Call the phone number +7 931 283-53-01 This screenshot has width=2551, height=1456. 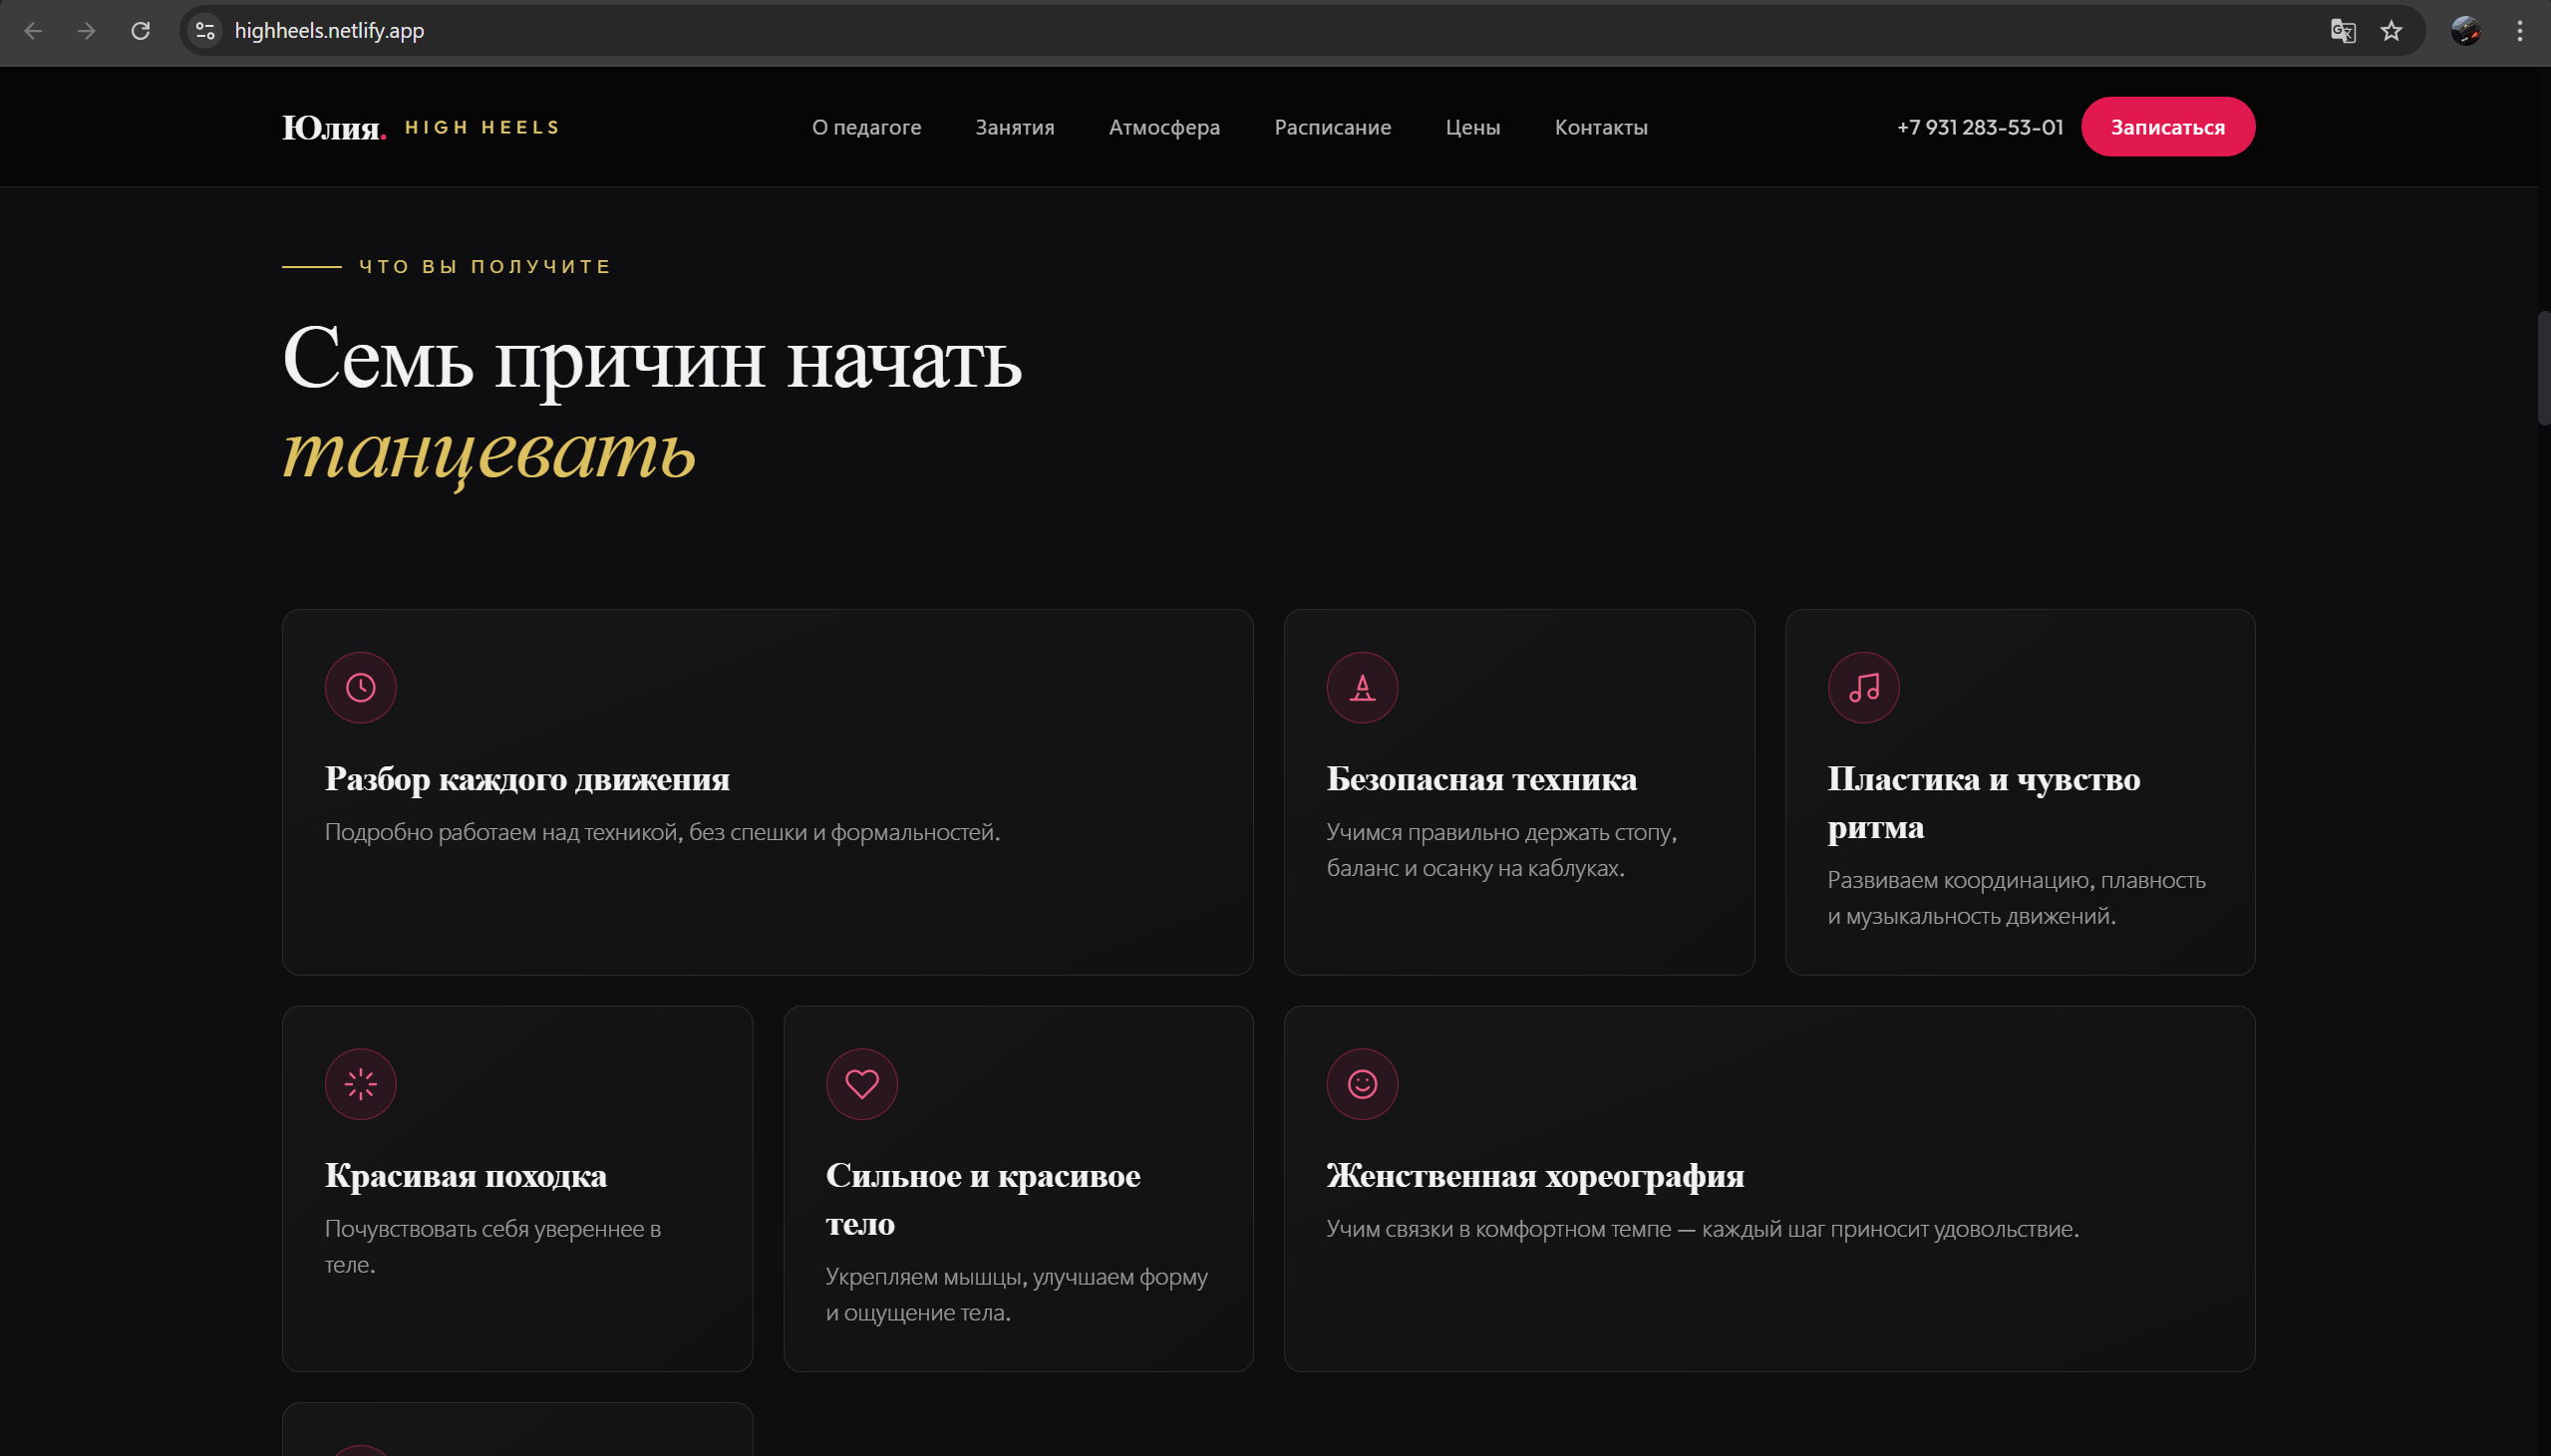coord(1979,127)
